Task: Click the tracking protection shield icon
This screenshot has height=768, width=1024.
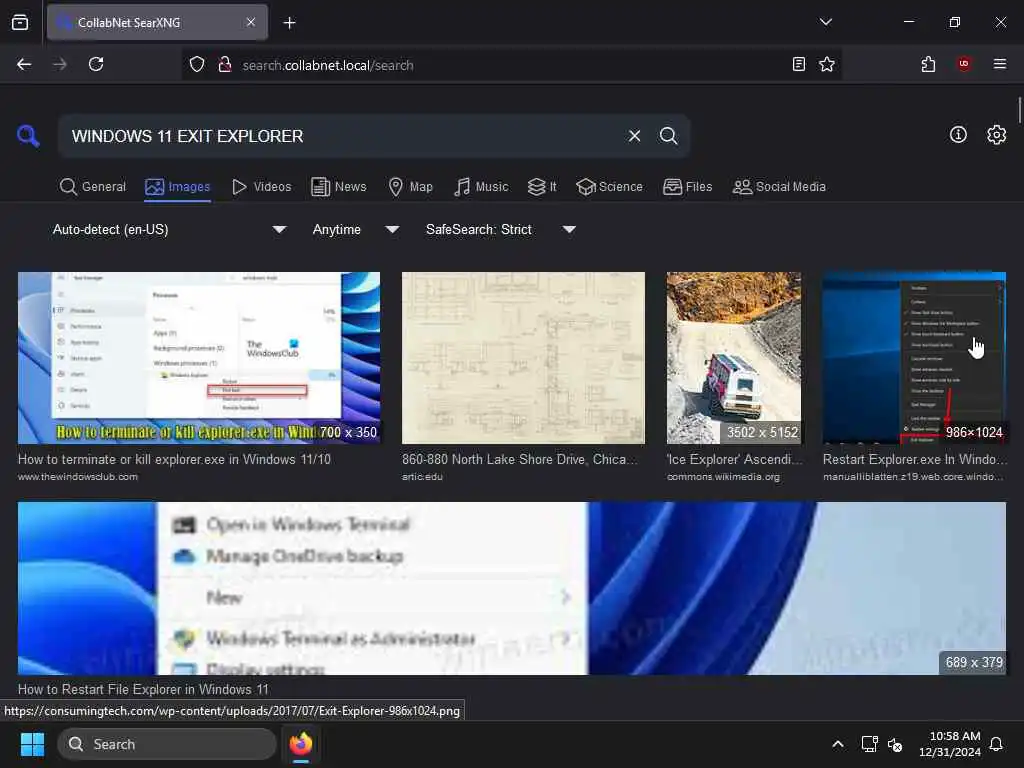Action: tap(197, 65)
